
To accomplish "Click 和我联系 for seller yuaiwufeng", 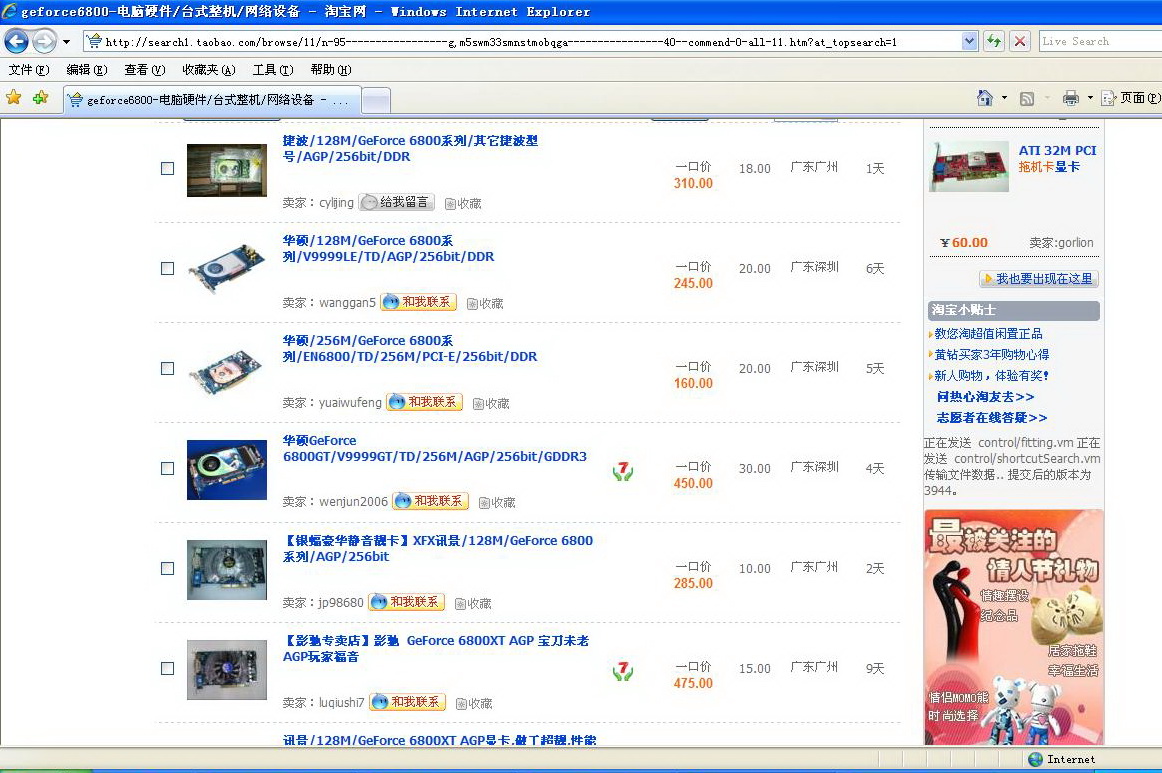I will [x=425, y=402].
